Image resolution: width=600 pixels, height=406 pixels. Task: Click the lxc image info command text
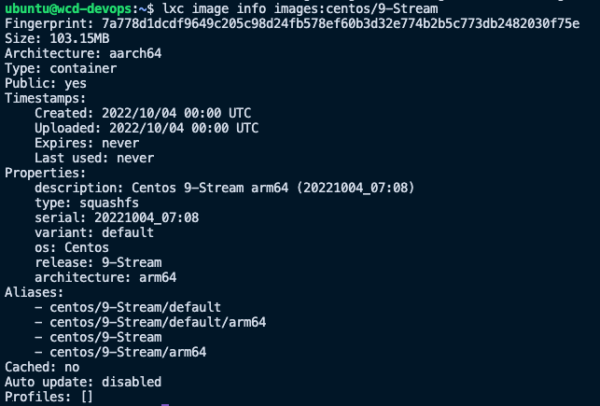300,8
